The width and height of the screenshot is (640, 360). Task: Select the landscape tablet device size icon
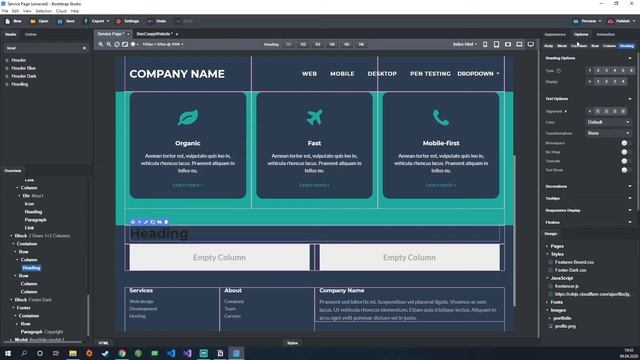coord(508,44)
